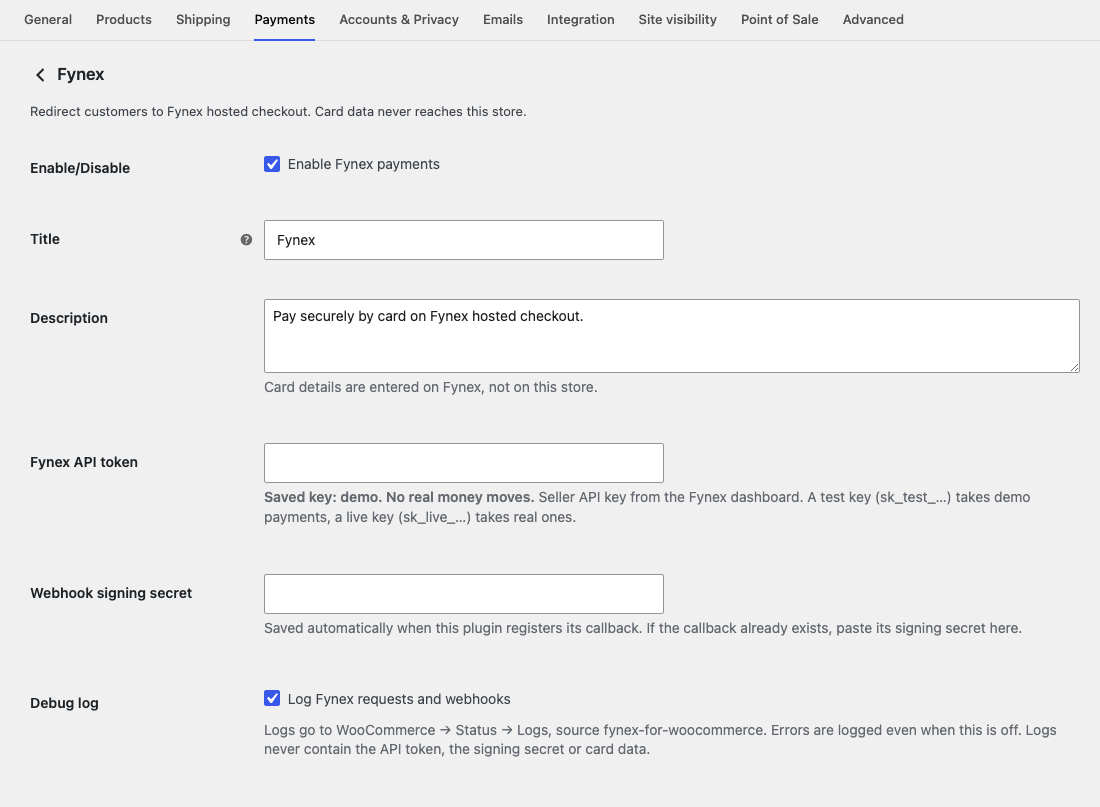Open the Emails tab
This screenshot has width=1100, height=807.
click(x=503, y=20)
